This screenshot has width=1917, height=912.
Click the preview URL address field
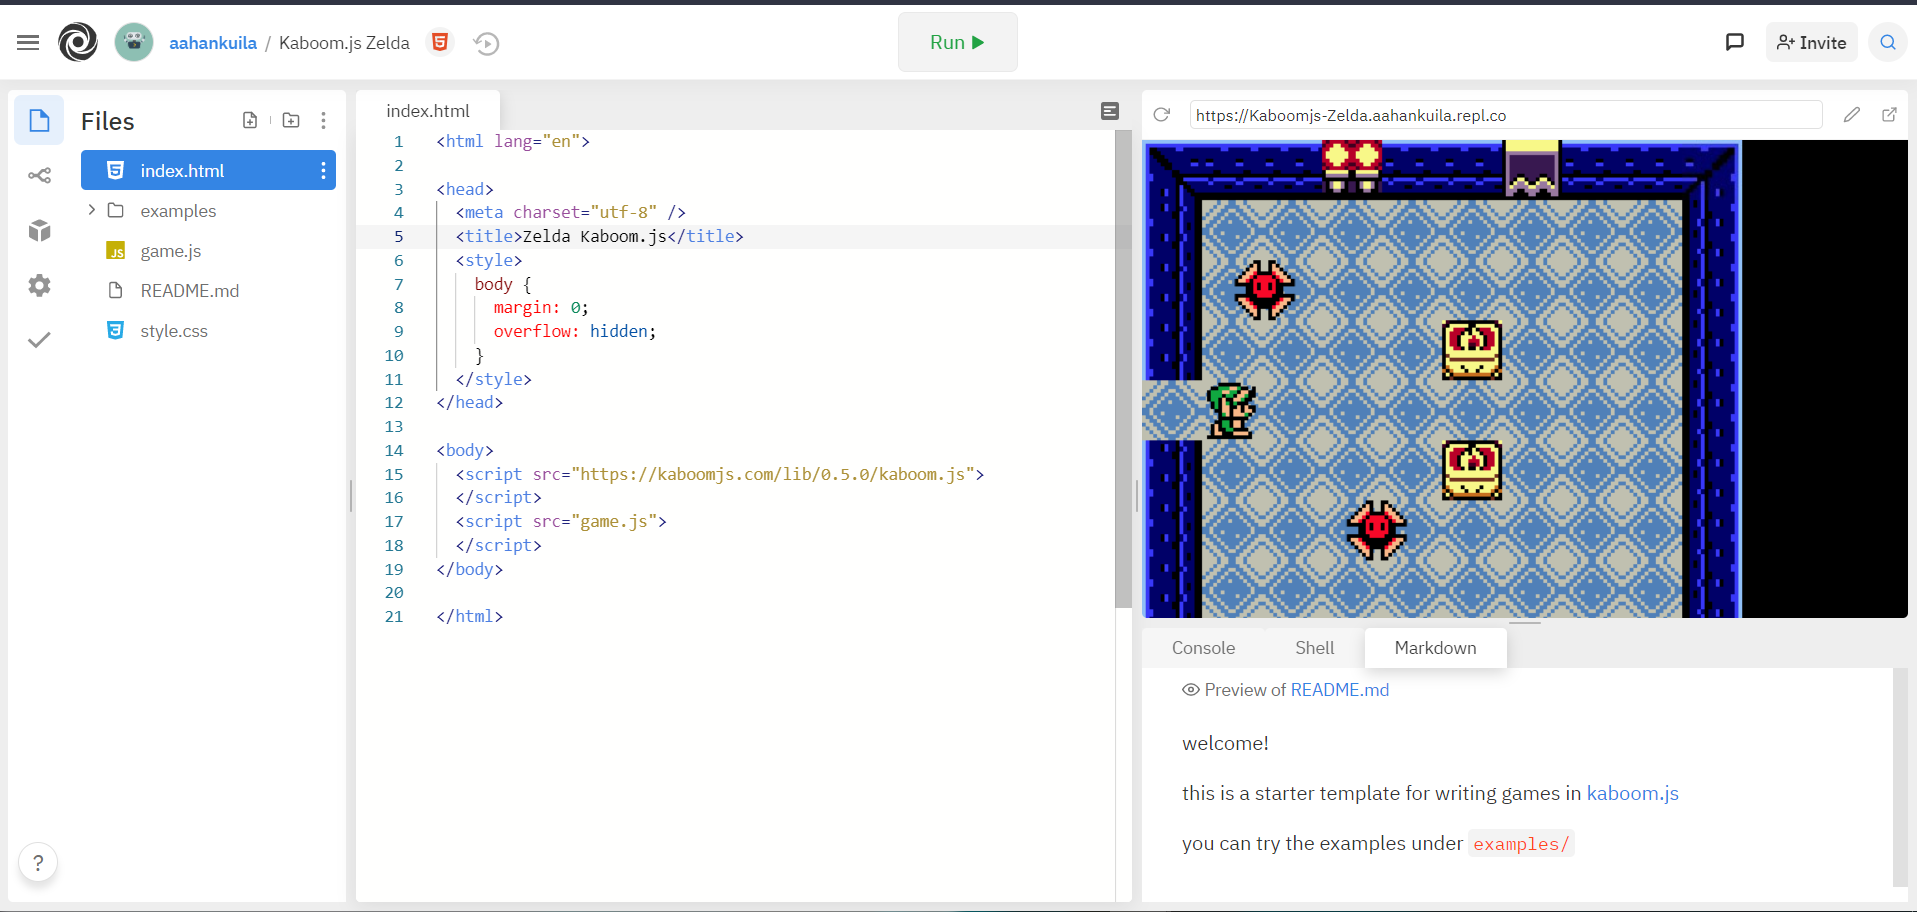point(1505,115)
